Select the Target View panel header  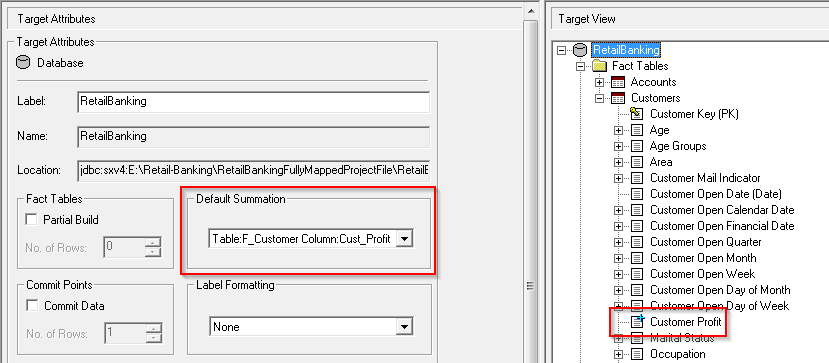pyautogui.click(x=587, y=19)
